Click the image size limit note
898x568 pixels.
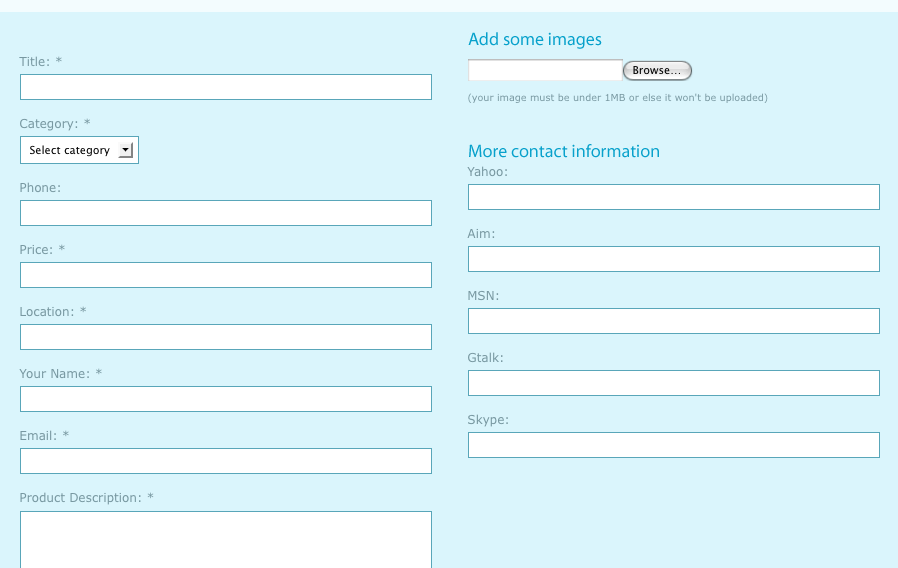coord(617,98)
